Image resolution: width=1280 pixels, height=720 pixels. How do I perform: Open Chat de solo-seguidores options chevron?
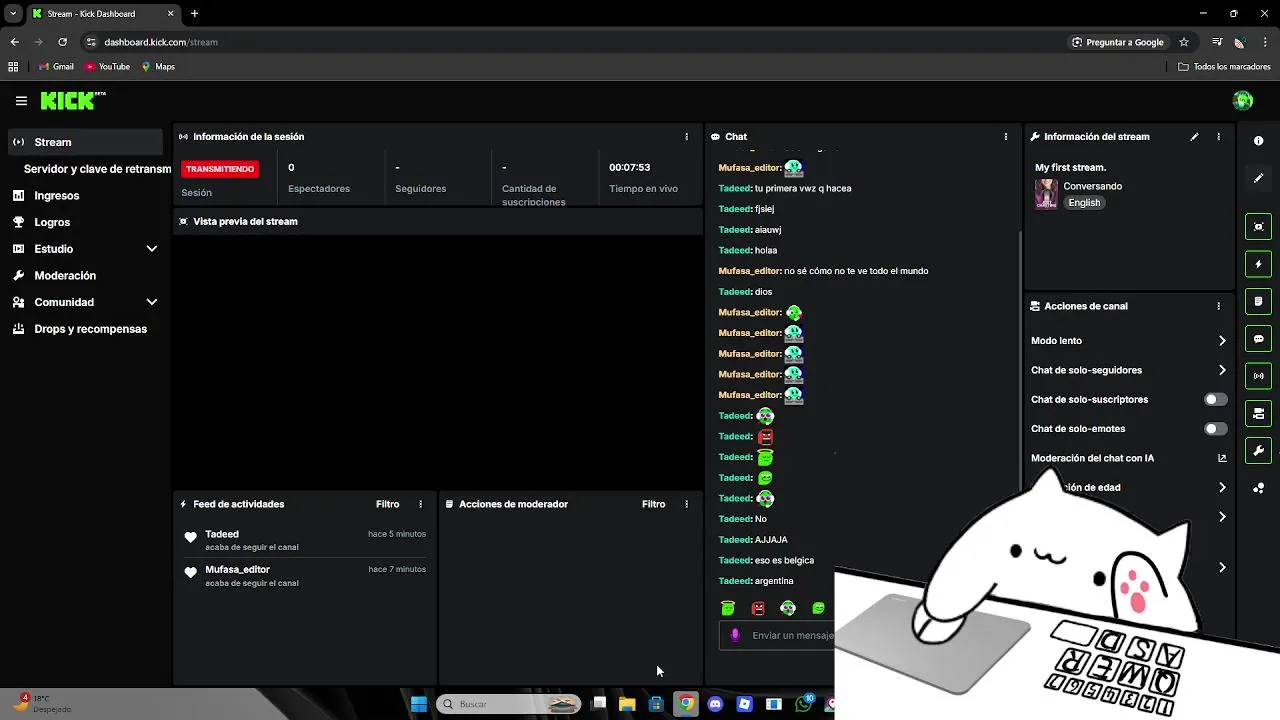[x=1222, y=370]
